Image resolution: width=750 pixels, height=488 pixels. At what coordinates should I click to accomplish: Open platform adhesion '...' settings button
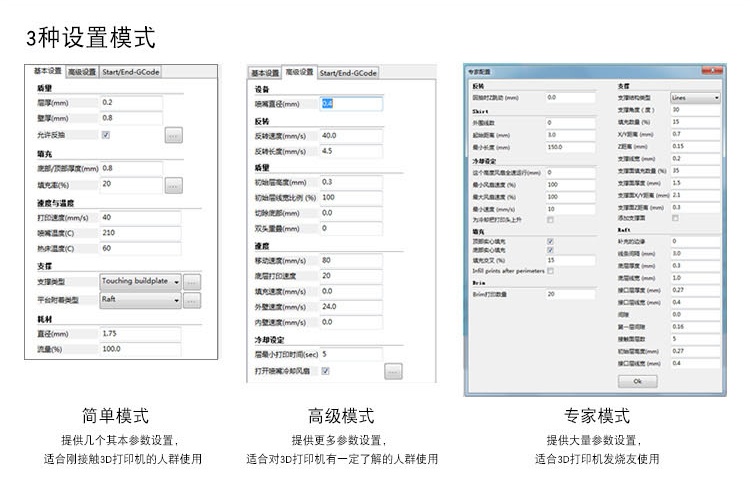coord(192,300)
